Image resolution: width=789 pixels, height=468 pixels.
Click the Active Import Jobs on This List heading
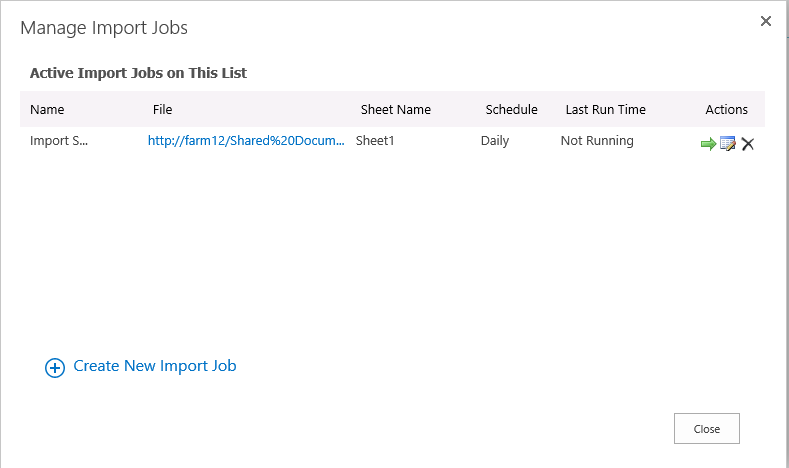point(138,73)
